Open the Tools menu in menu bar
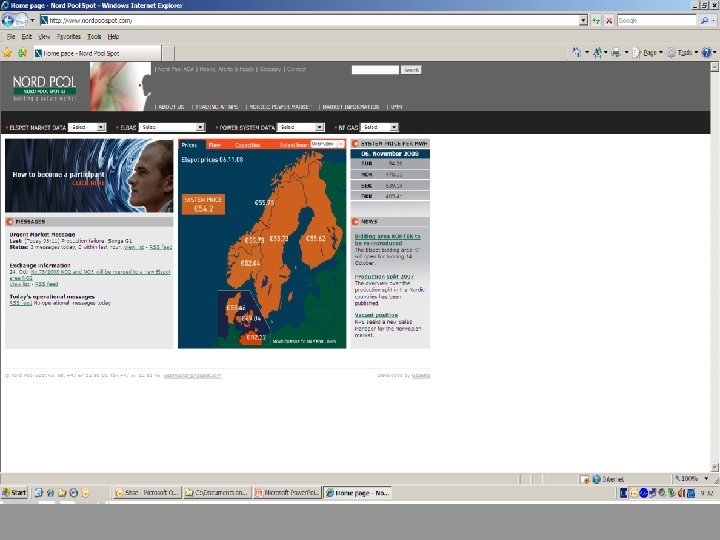This screenshot has height=540, width=720. [94, 37]
